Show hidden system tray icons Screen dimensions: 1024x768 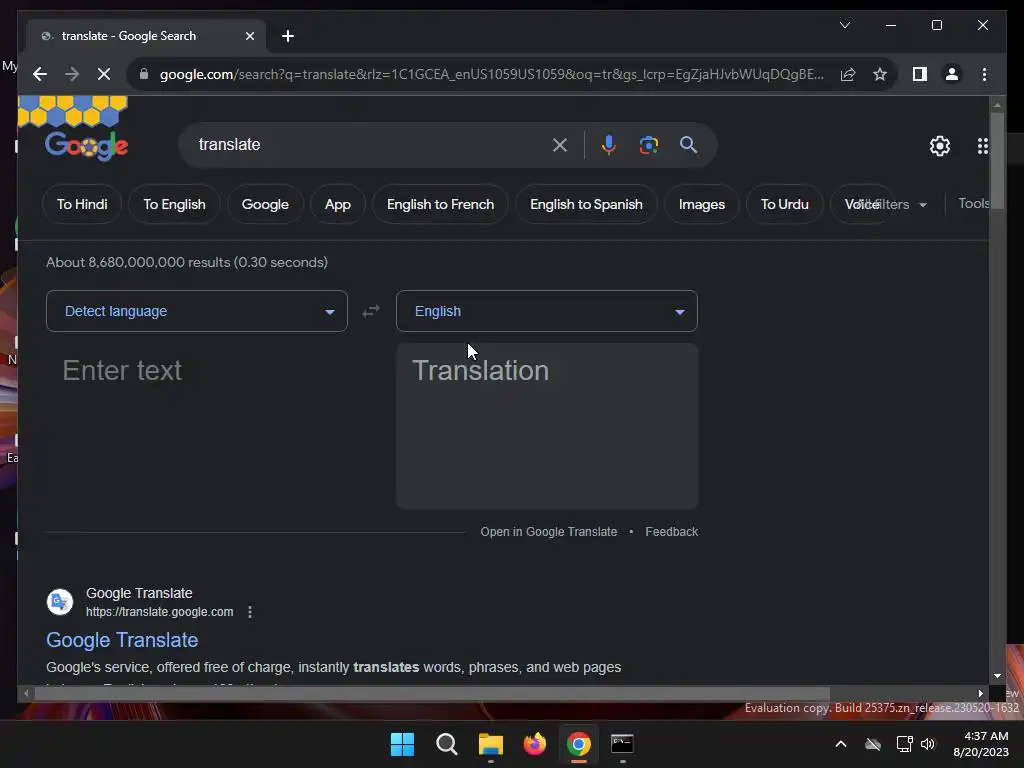click(840, 744)
